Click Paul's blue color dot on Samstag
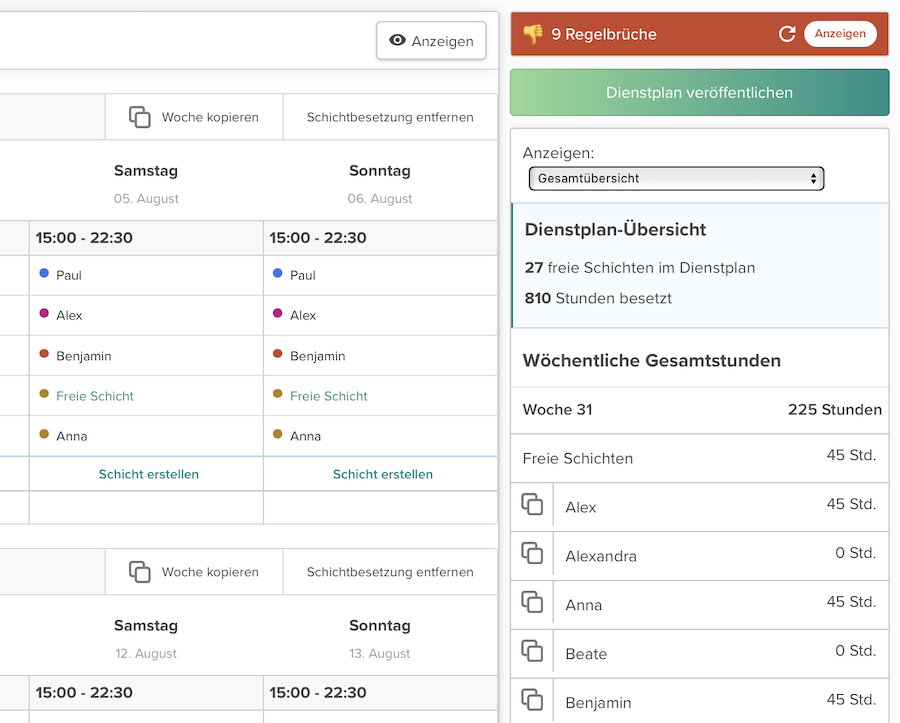This screenshot has height=723, width=900. (x=44, y=273)
